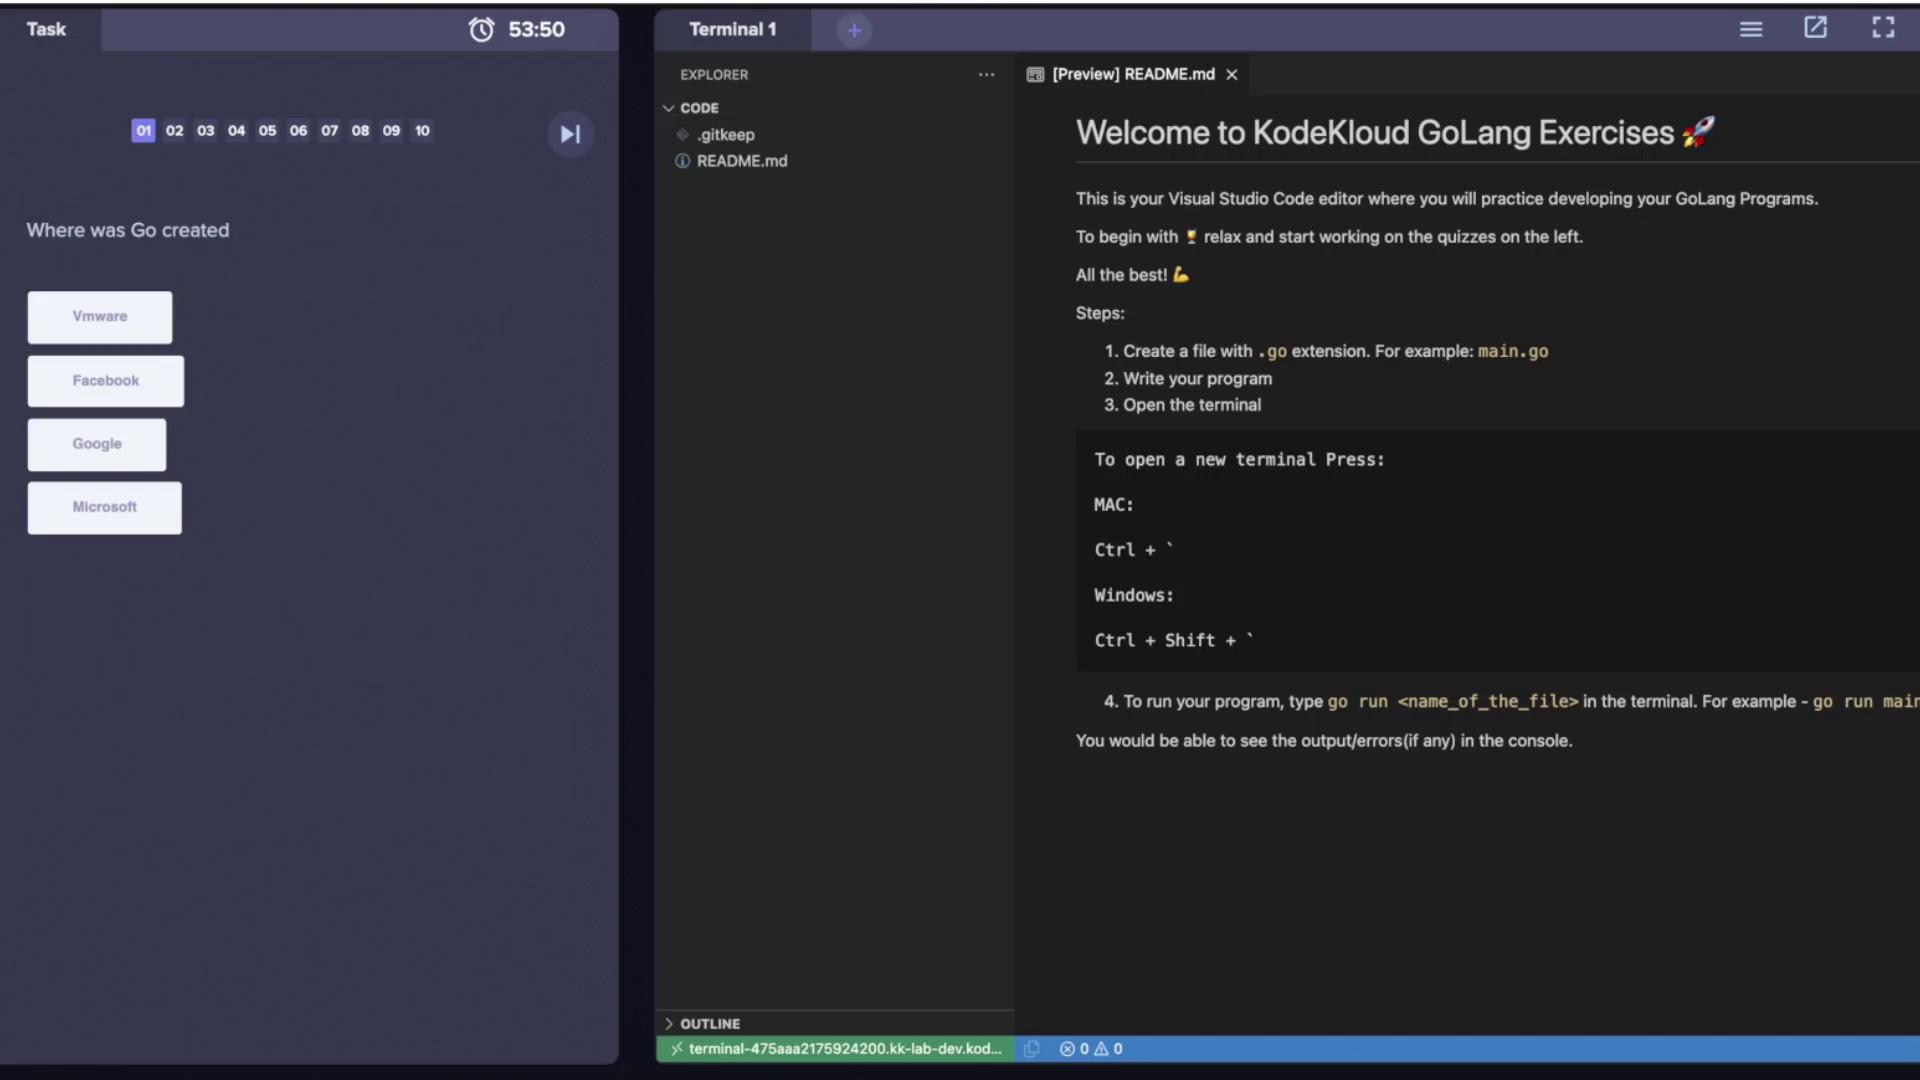The image size is (1920, 1080).
Task: Open Explorer more actions ellipsis
Action: (986, 74)
